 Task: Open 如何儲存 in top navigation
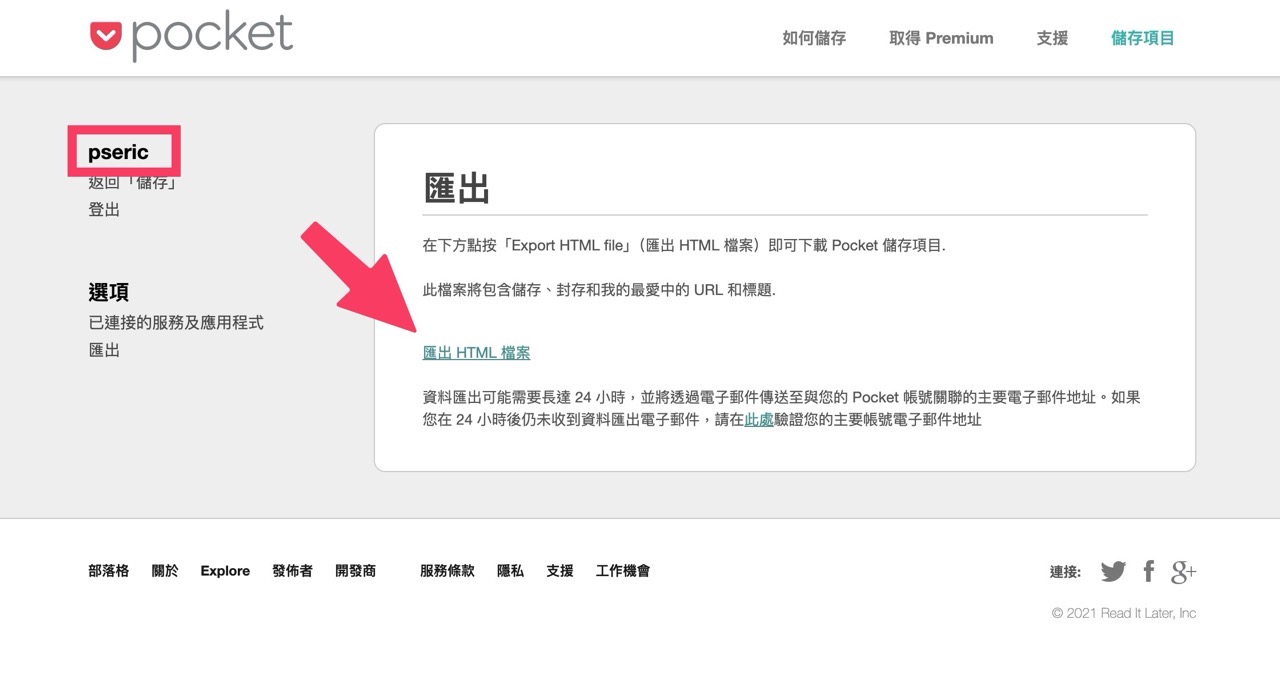tap(814, 38)
